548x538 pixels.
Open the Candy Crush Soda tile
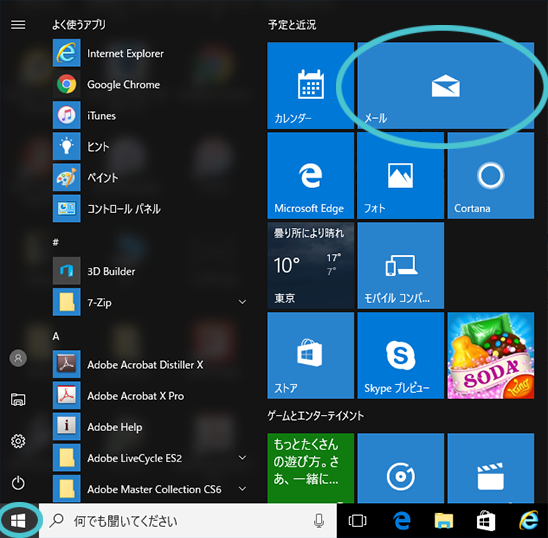pyautogui.click(x=491, y=356)
